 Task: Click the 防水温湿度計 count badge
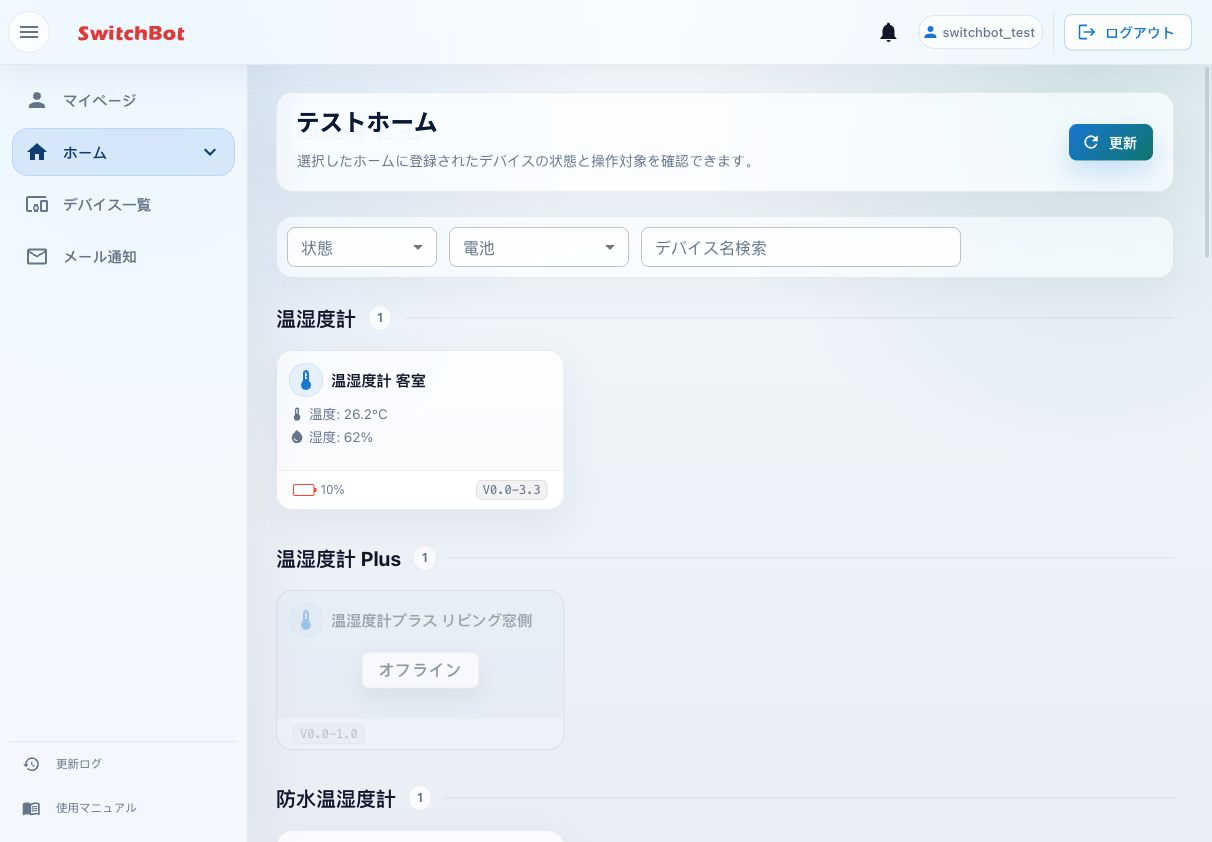420,798
